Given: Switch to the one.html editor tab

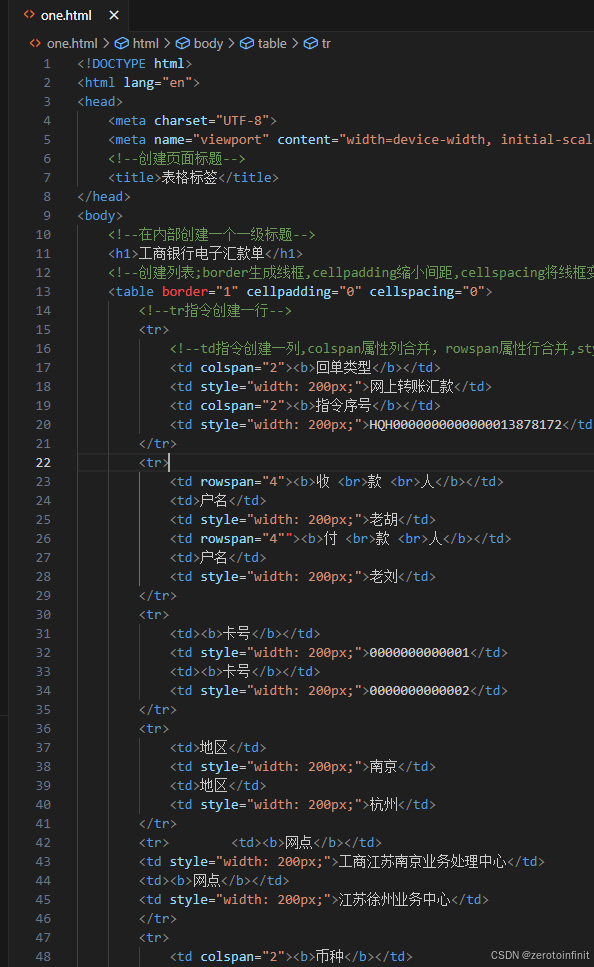Looking at the screenshot, I should (x=67, y=15).
